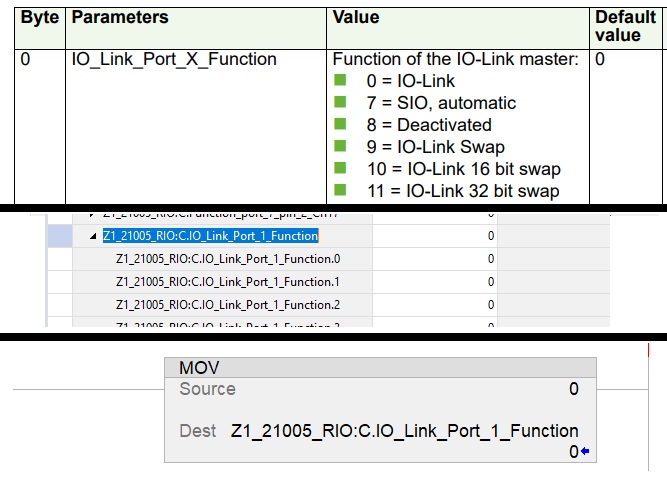Click the row selector cell beside IO_Link_Port_1_Function
The width and height of the screenshot is (667, 485).
tap(60, 236)
